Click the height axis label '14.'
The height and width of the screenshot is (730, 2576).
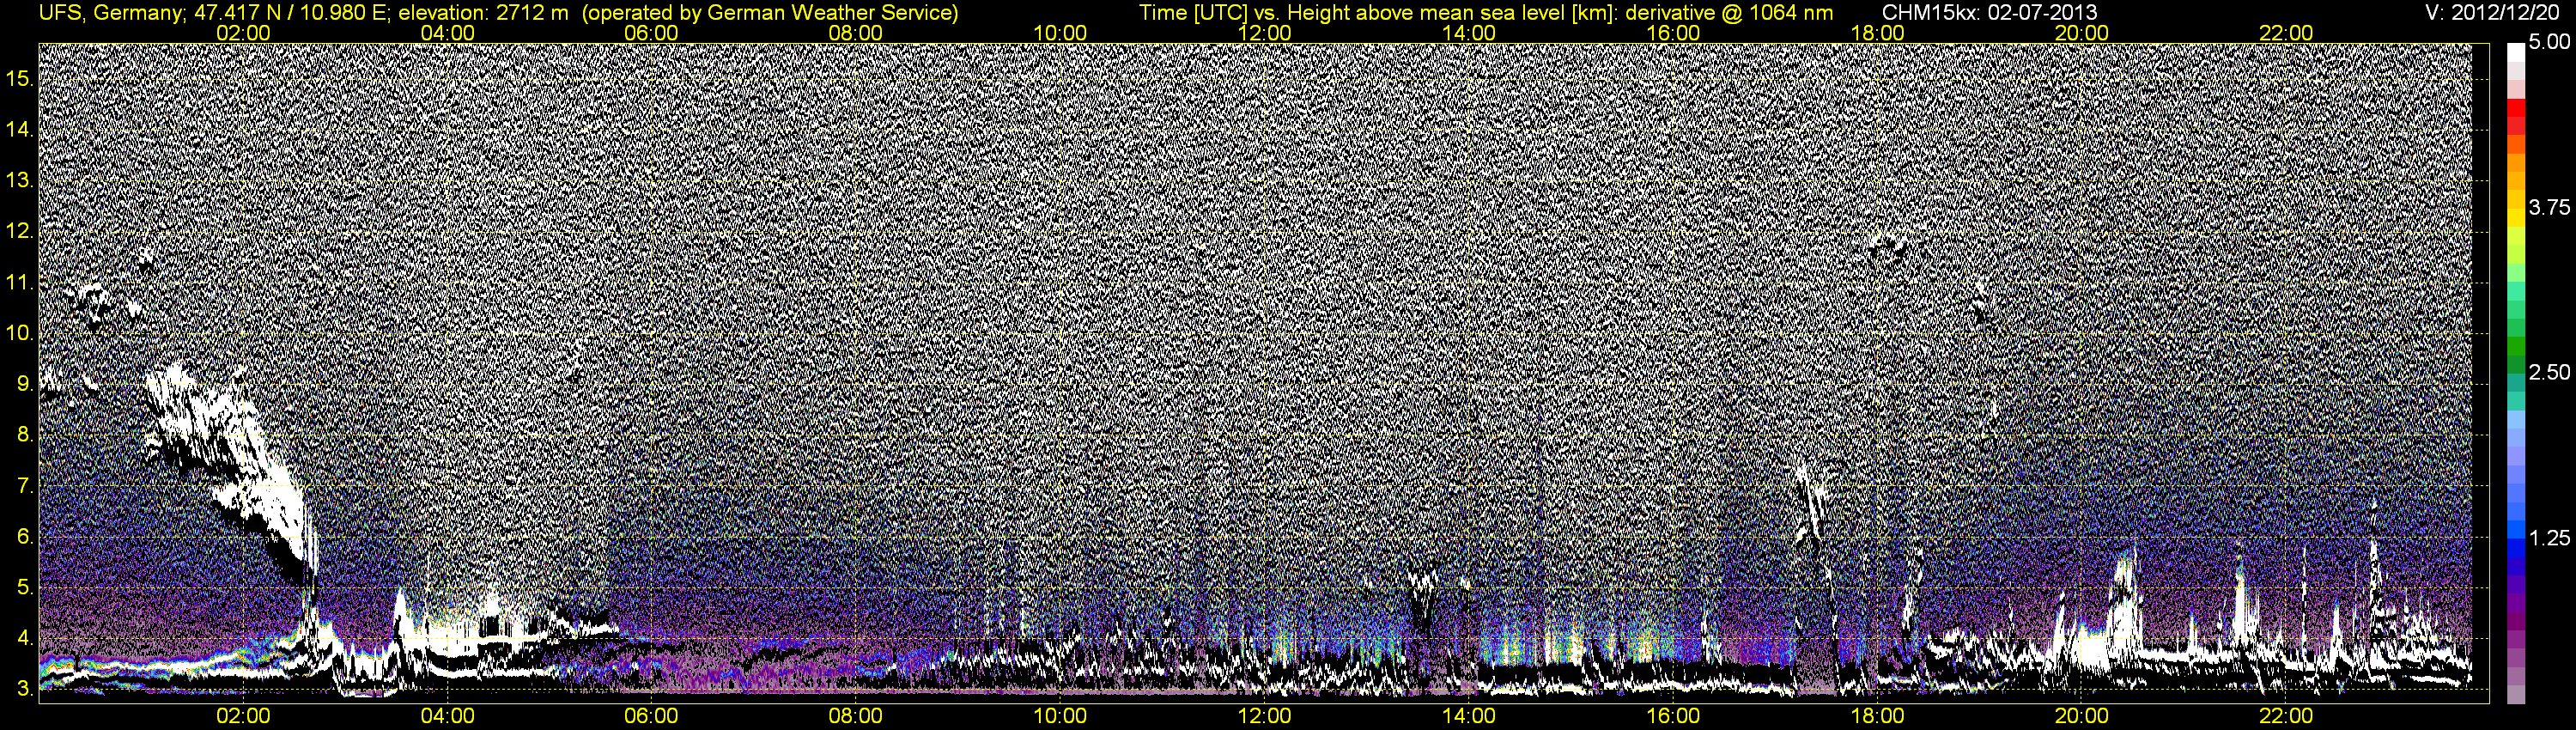20,130
